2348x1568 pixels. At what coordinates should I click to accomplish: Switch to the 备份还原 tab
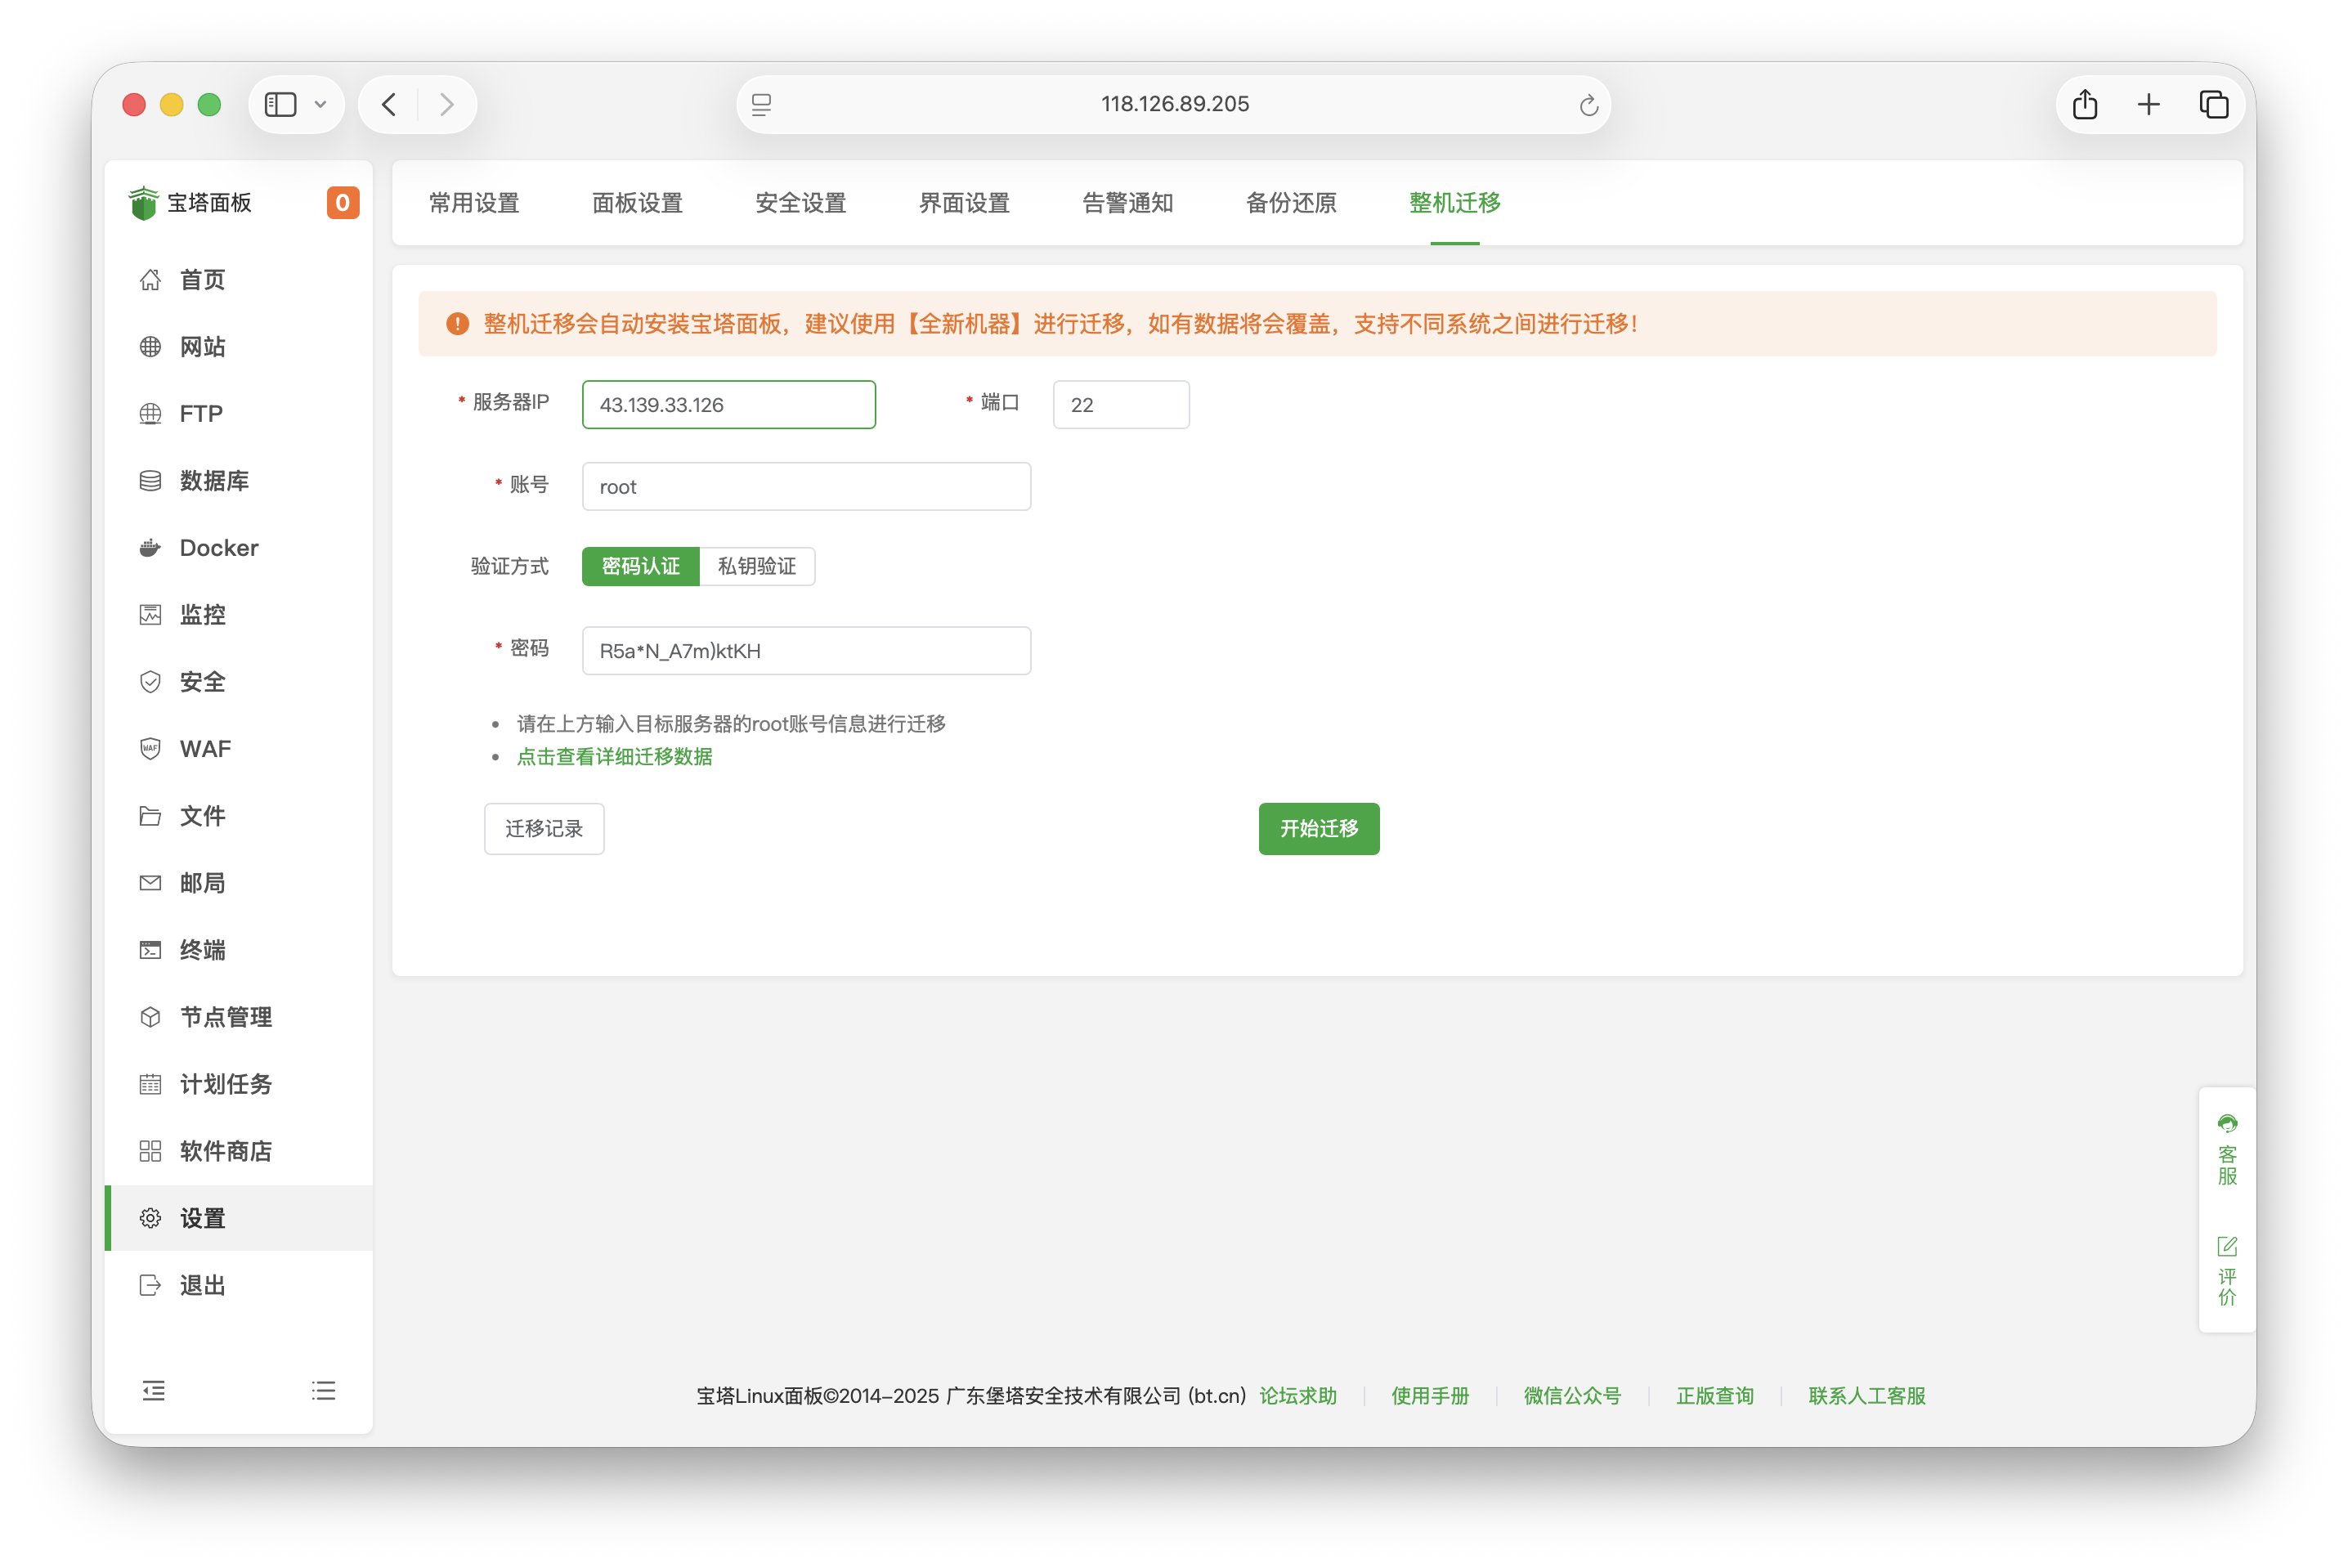click(x=1291, y=203)
